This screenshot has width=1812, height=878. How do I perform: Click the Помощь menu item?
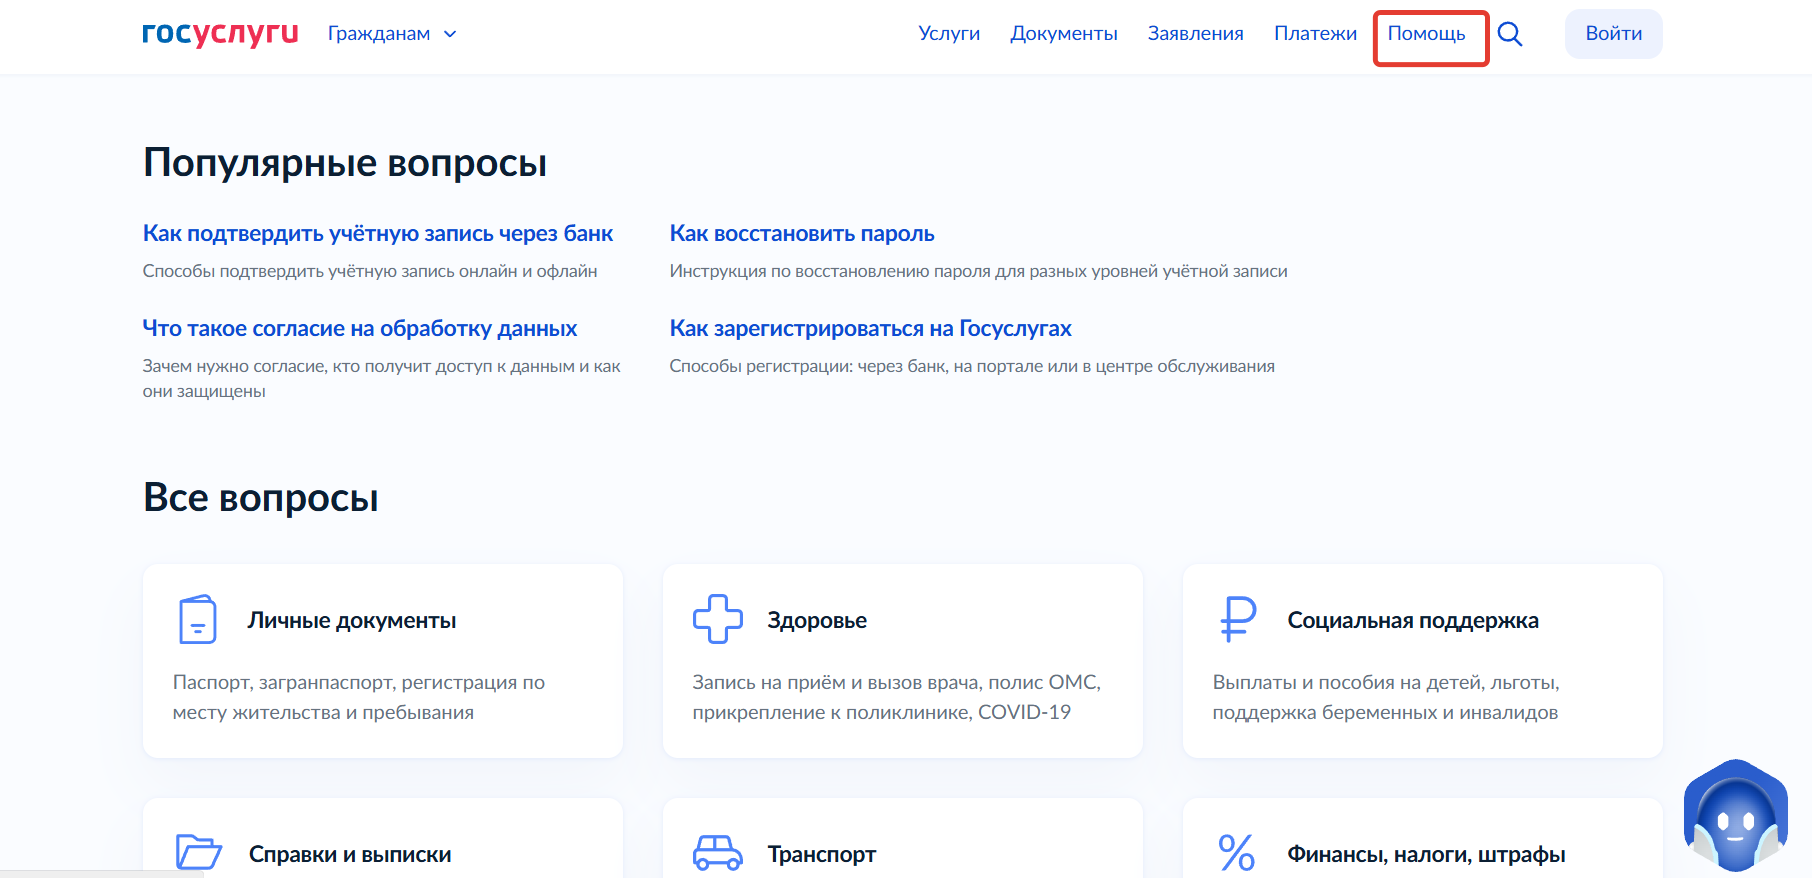1426,34
